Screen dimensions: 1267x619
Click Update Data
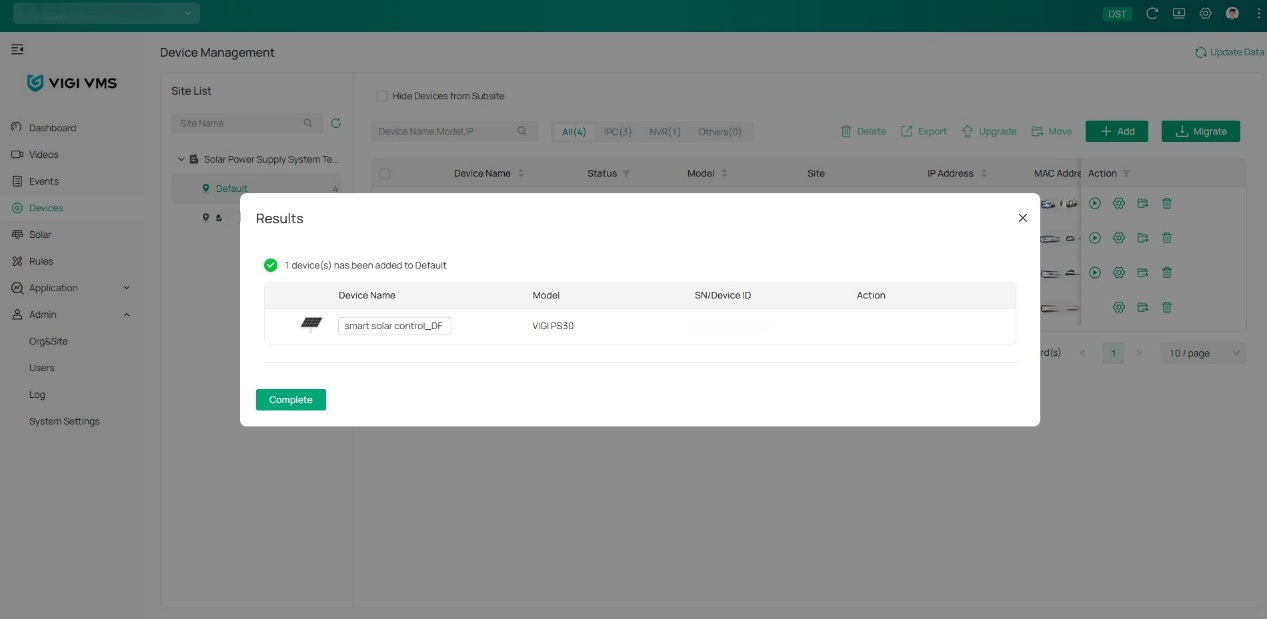click(x=1229, y=52)
